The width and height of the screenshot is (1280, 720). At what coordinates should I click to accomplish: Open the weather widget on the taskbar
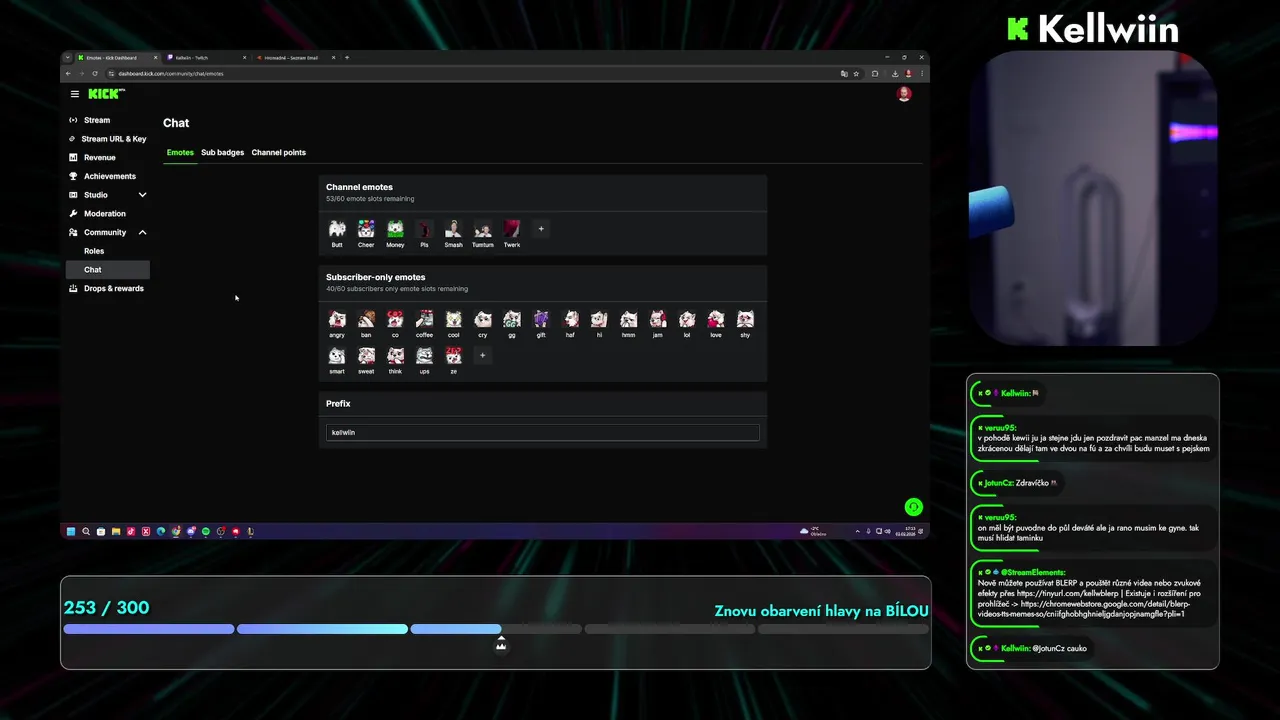811,531
